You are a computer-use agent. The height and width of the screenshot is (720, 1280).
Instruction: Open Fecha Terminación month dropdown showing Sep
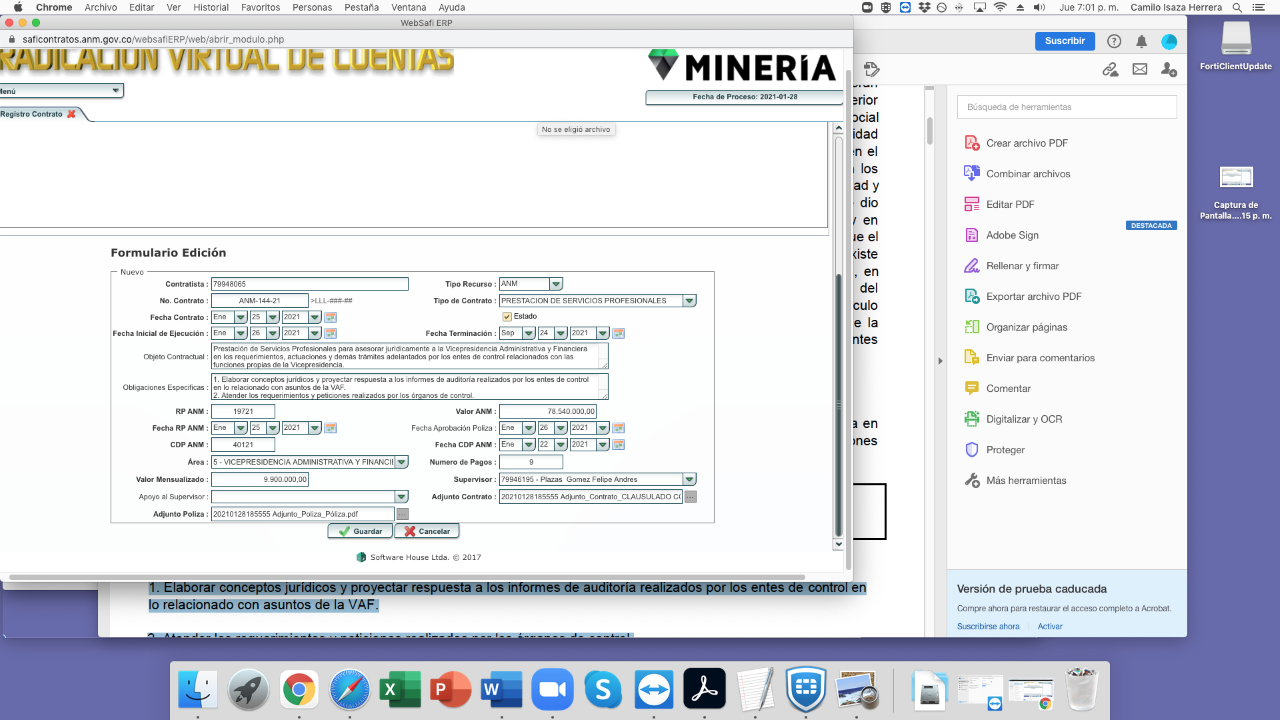click(x=516, y=333)
